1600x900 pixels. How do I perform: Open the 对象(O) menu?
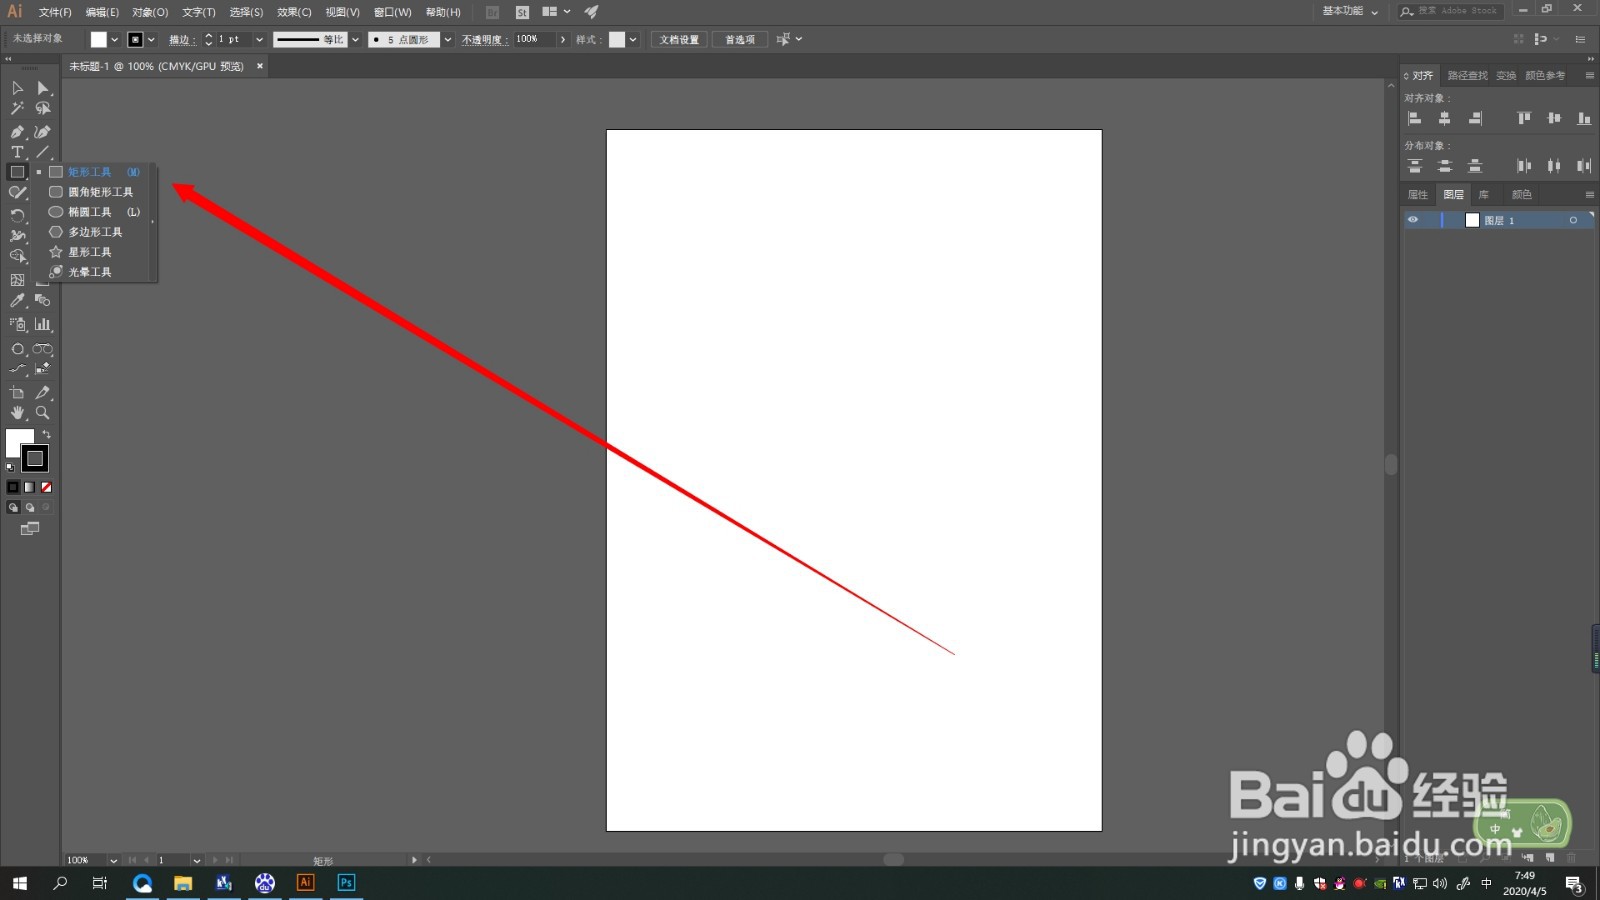pos(150,12)
